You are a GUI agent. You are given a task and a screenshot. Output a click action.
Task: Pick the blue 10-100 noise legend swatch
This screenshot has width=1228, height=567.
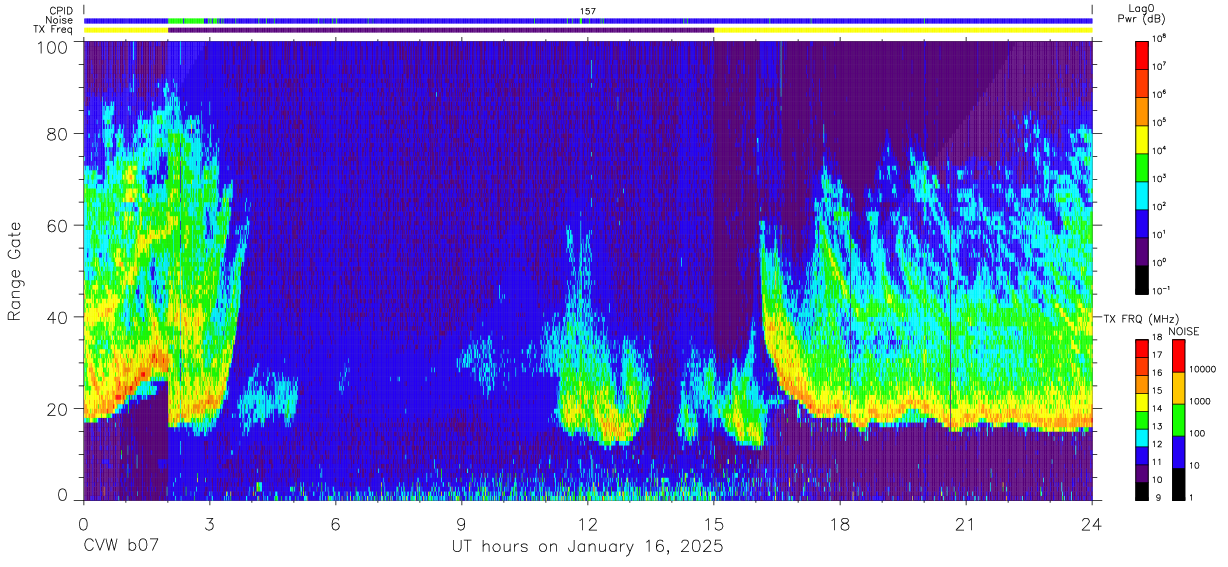(x=1179, y=451)
